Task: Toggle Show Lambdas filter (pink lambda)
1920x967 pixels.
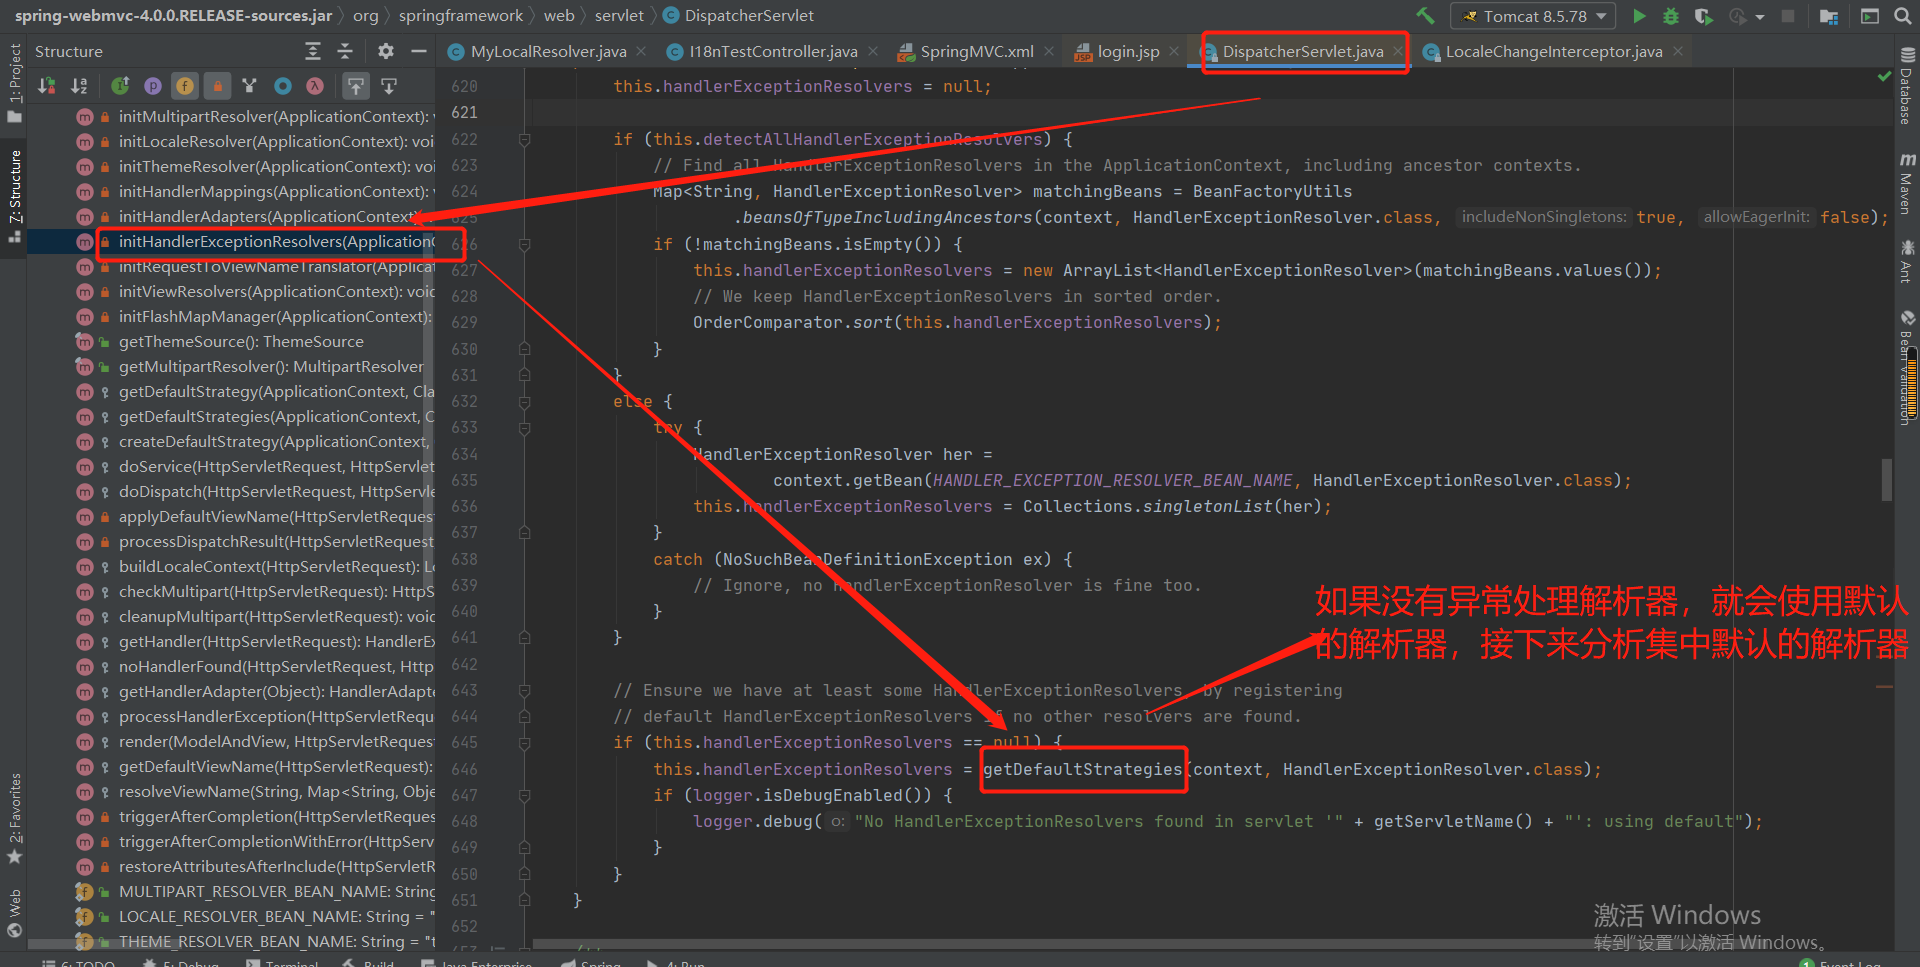Action: (x=315, y=86)
